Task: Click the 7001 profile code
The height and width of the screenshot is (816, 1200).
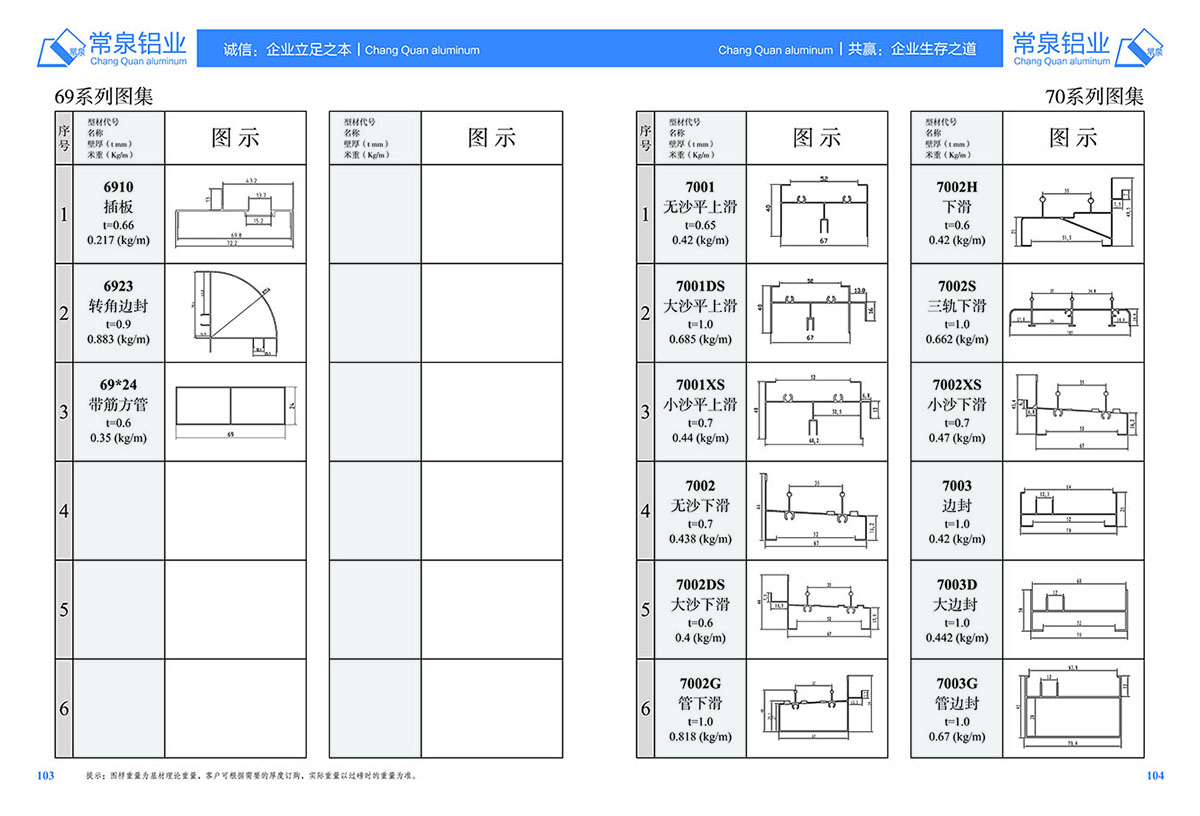Action: click(x=700, y=187)
